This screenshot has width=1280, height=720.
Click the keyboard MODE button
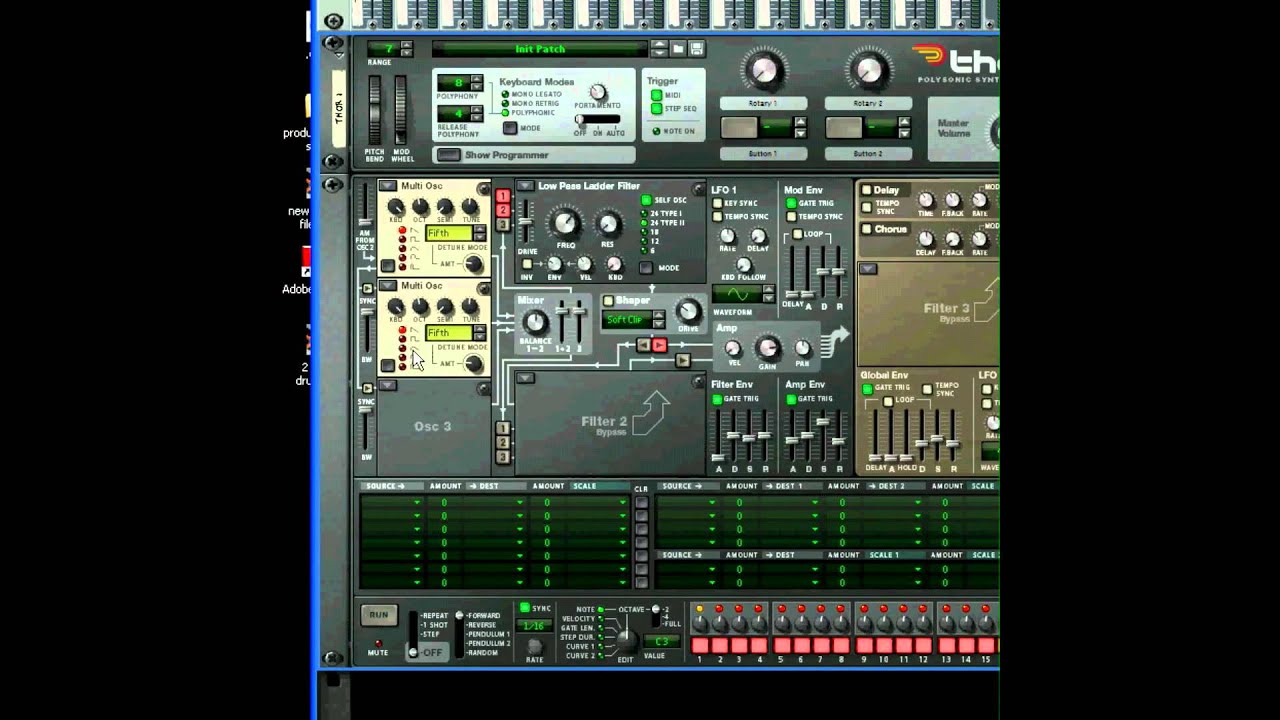[x=510, y=128]
